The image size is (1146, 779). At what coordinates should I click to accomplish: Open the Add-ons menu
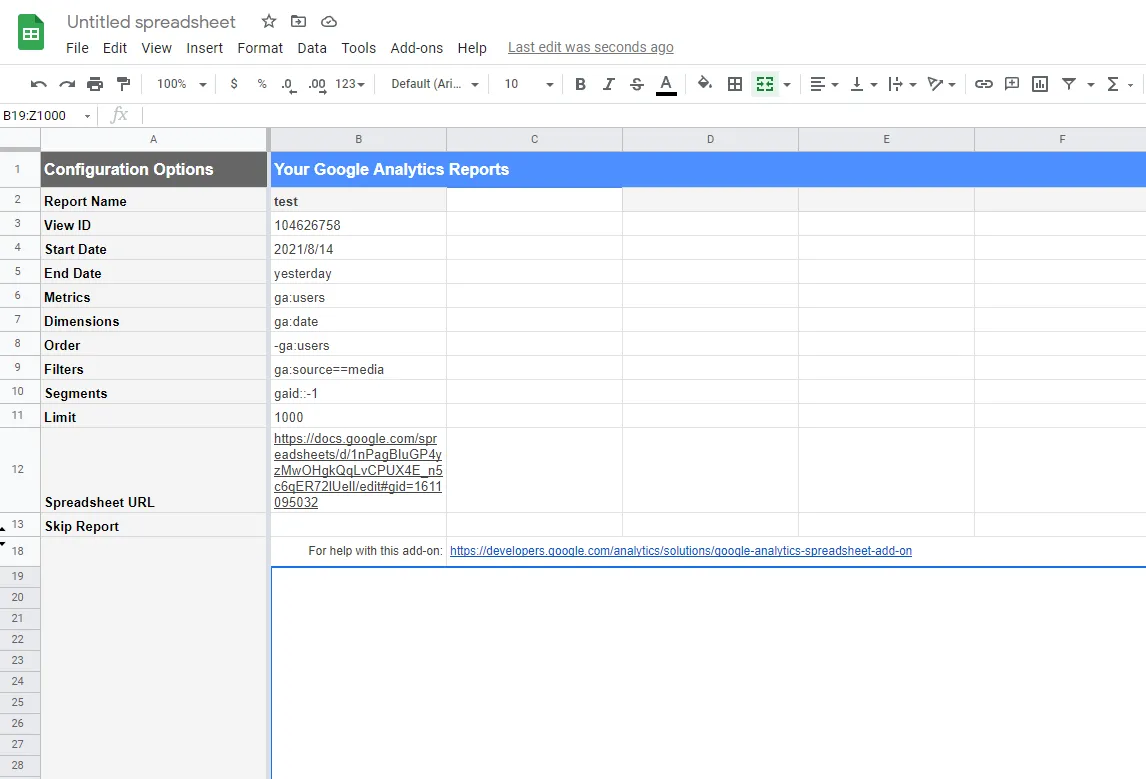tap(417, 48)
